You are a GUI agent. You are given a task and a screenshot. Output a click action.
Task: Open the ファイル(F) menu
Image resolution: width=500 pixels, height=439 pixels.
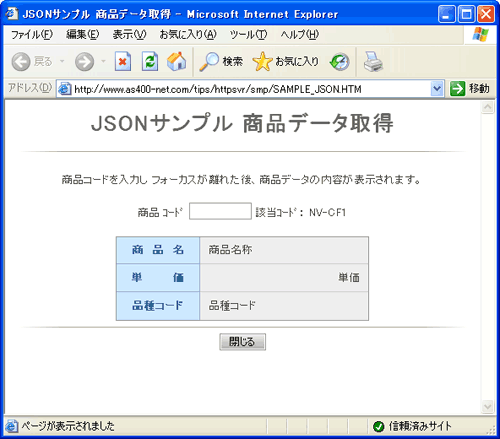[x=32, y=34]
